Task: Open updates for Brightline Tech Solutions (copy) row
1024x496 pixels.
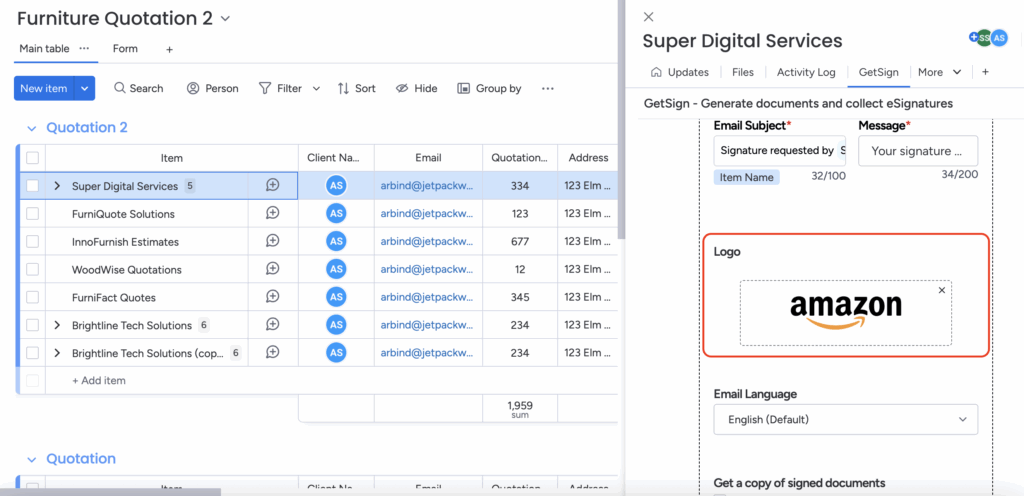Action: [x=273, y=352]
